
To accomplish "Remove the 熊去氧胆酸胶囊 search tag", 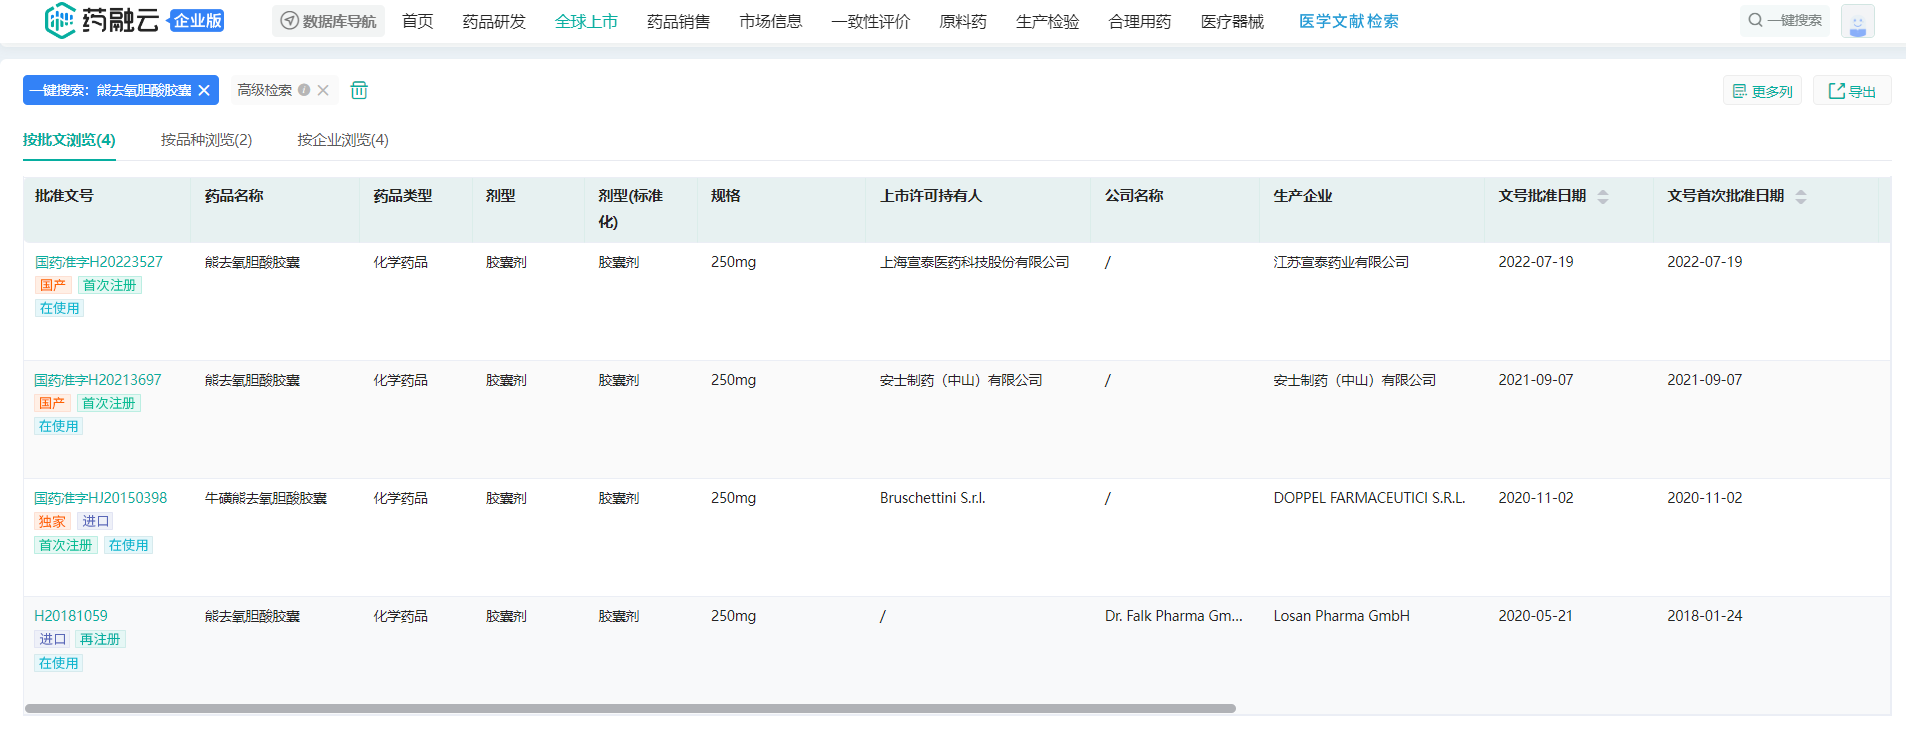I will [x=204, y=90].
